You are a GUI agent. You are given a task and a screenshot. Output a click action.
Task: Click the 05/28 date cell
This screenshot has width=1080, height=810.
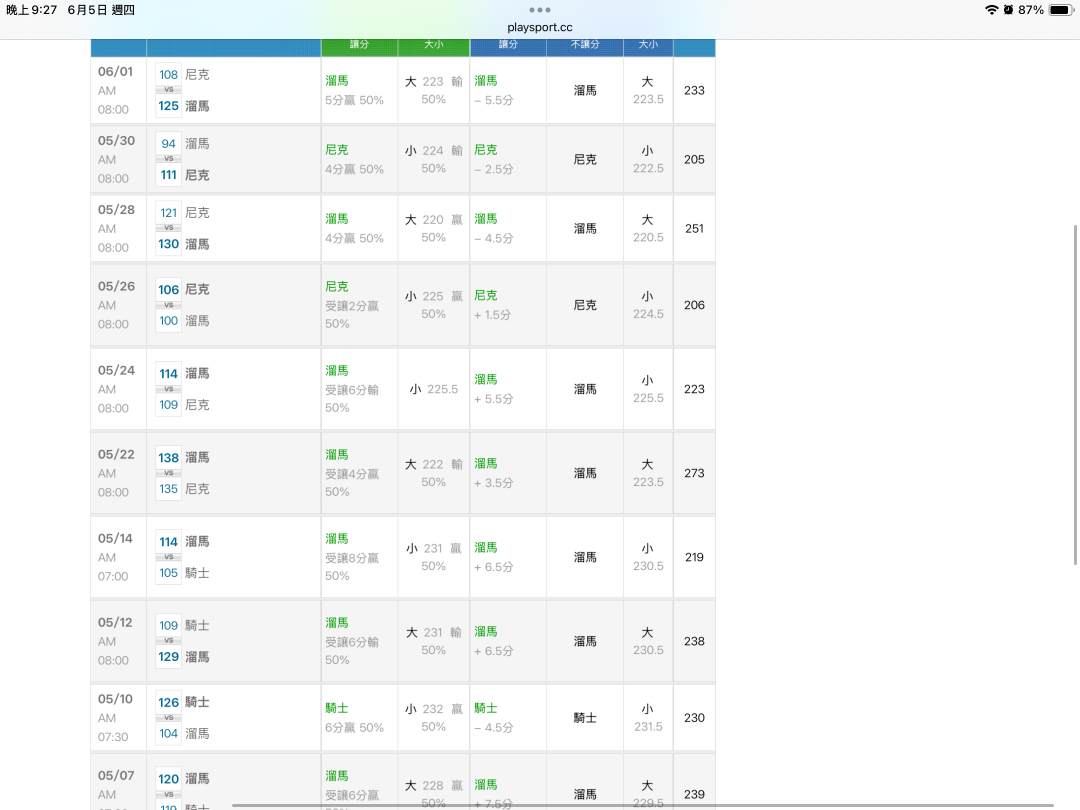[118, 228]
